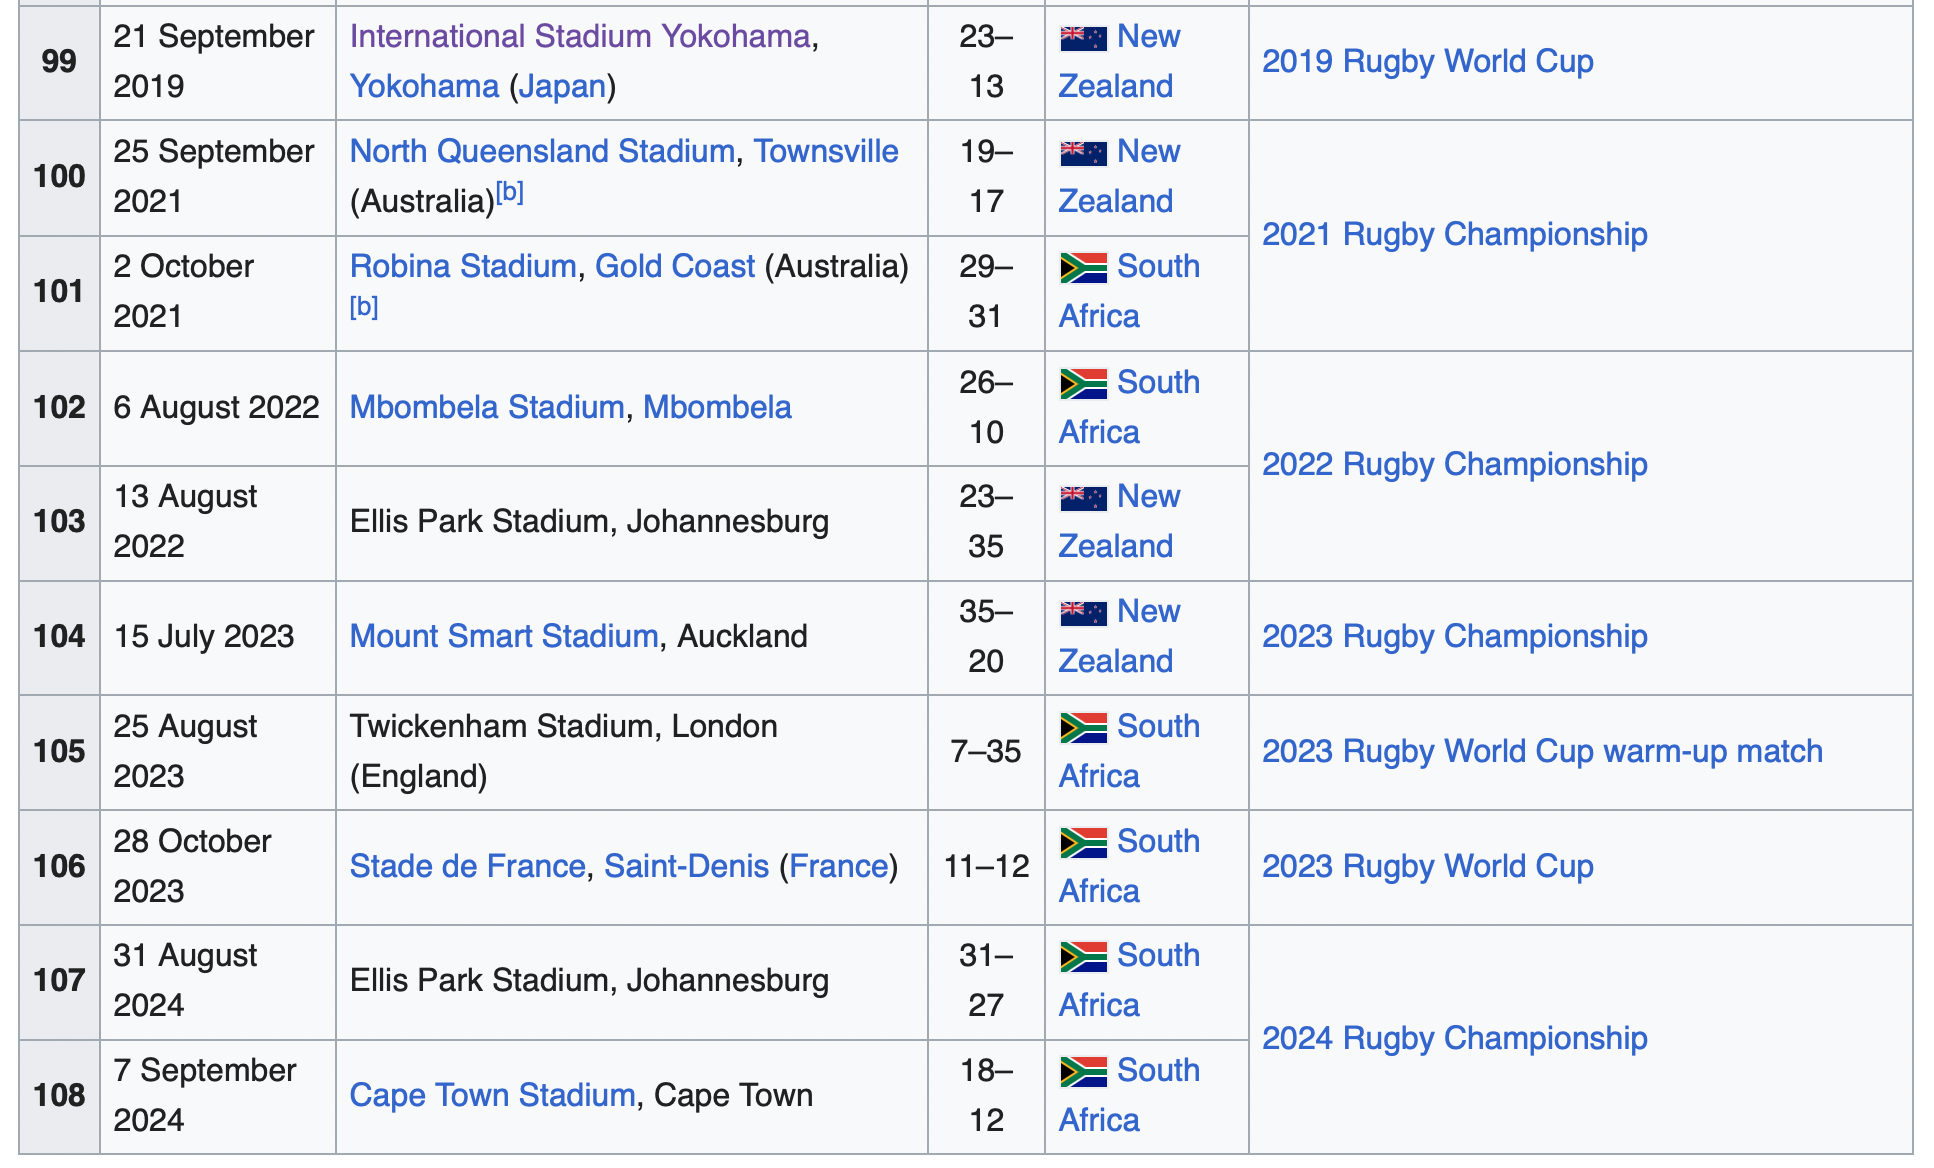This screenshot has height=1168, width=1934.
Task: Open footnote [b] after Townsville (Australia)
Action: pyautogui.click(x=510, y=191)
